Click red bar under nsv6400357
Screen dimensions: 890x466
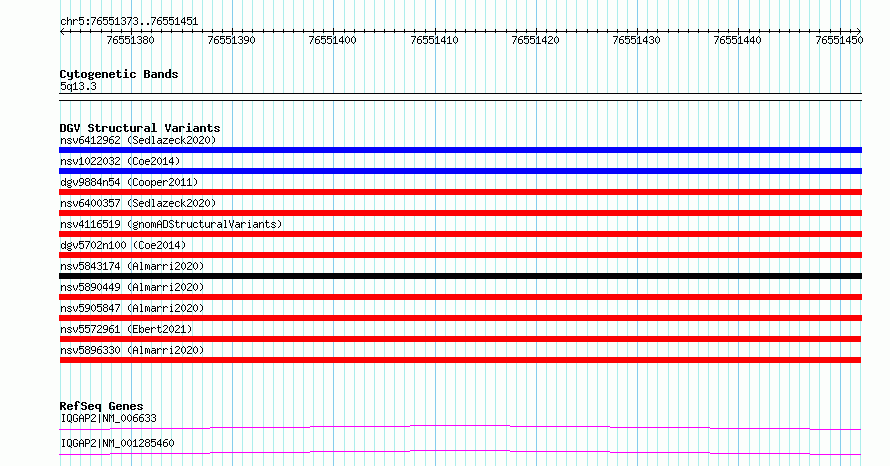pyautogui.click(x=460, y=213)
